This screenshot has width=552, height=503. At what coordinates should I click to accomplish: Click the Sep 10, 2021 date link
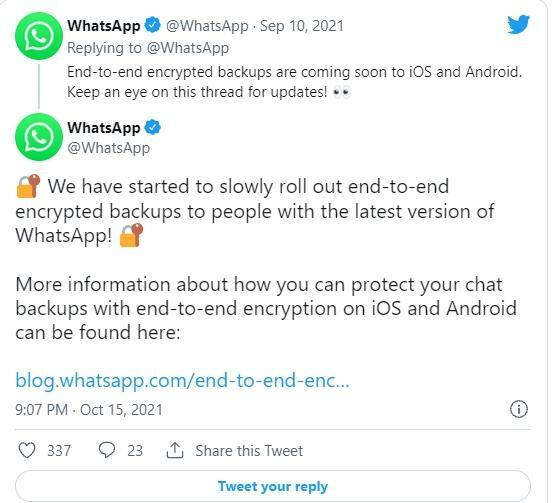tap(302, 26)
